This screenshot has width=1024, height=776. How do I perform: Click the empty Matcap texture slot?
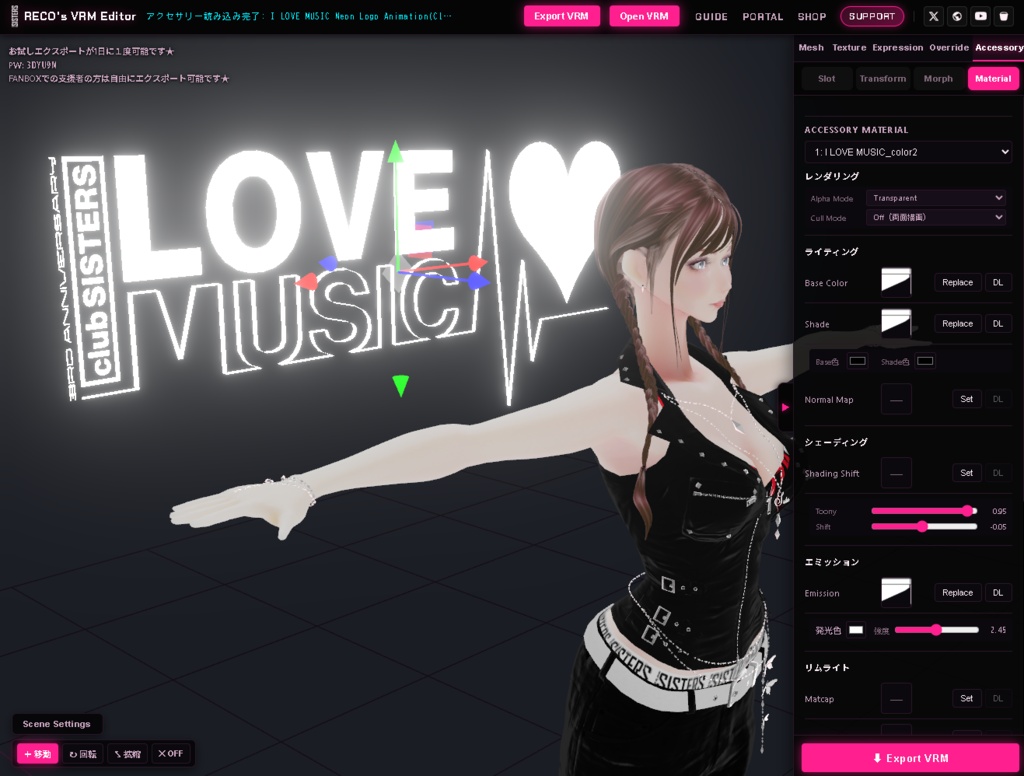896,699
